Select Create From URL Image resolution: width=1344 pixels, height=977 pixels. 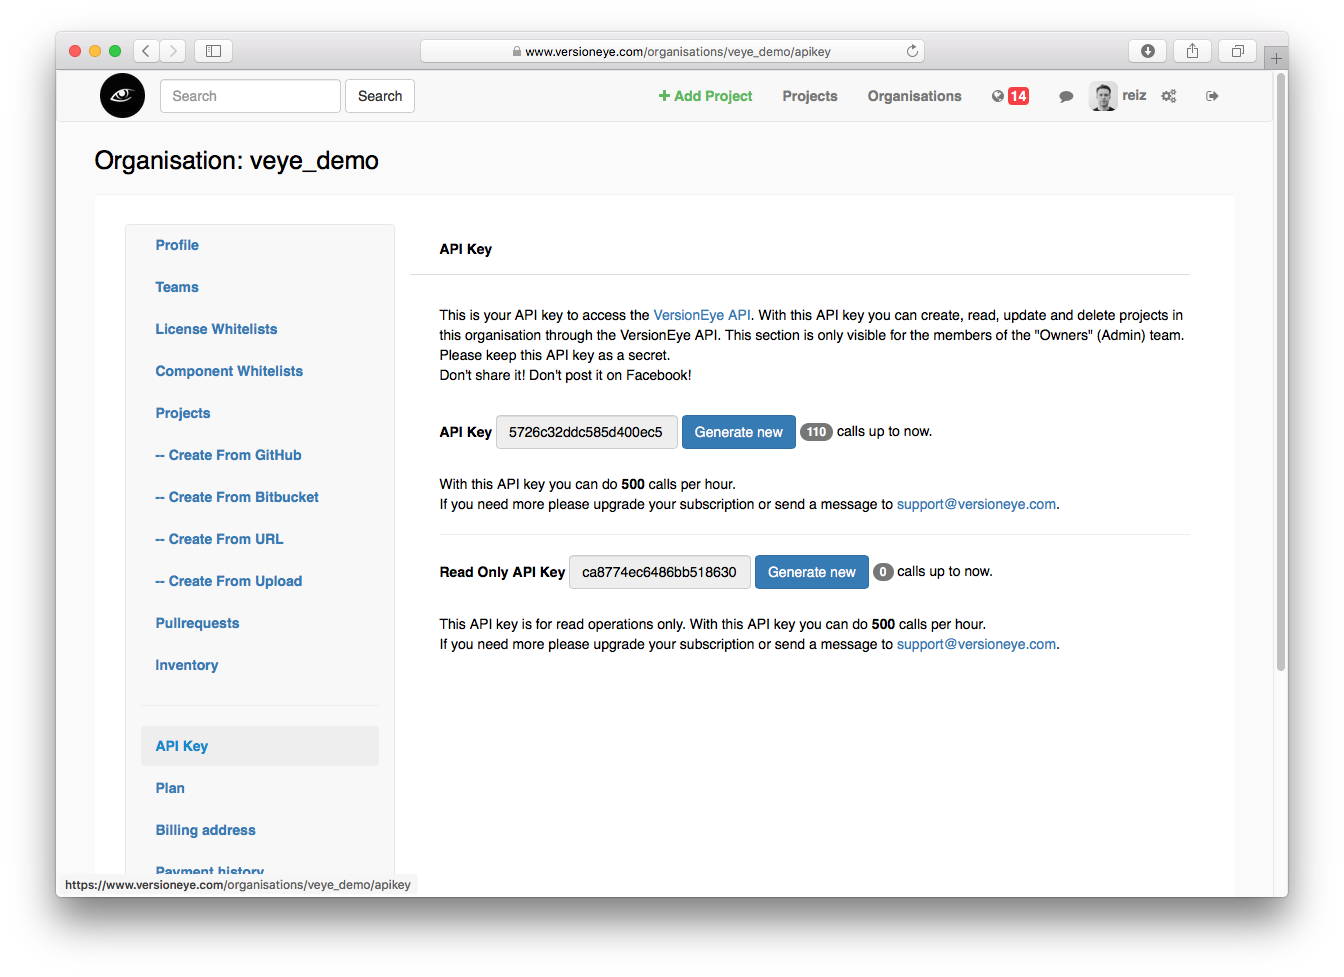point(219,539)
